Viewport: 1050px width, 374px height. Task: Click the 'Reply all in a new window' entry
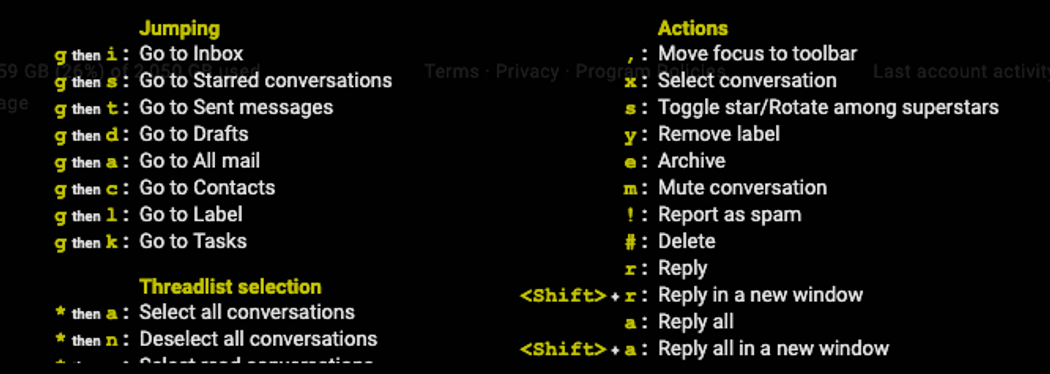[x=773, y=349]
